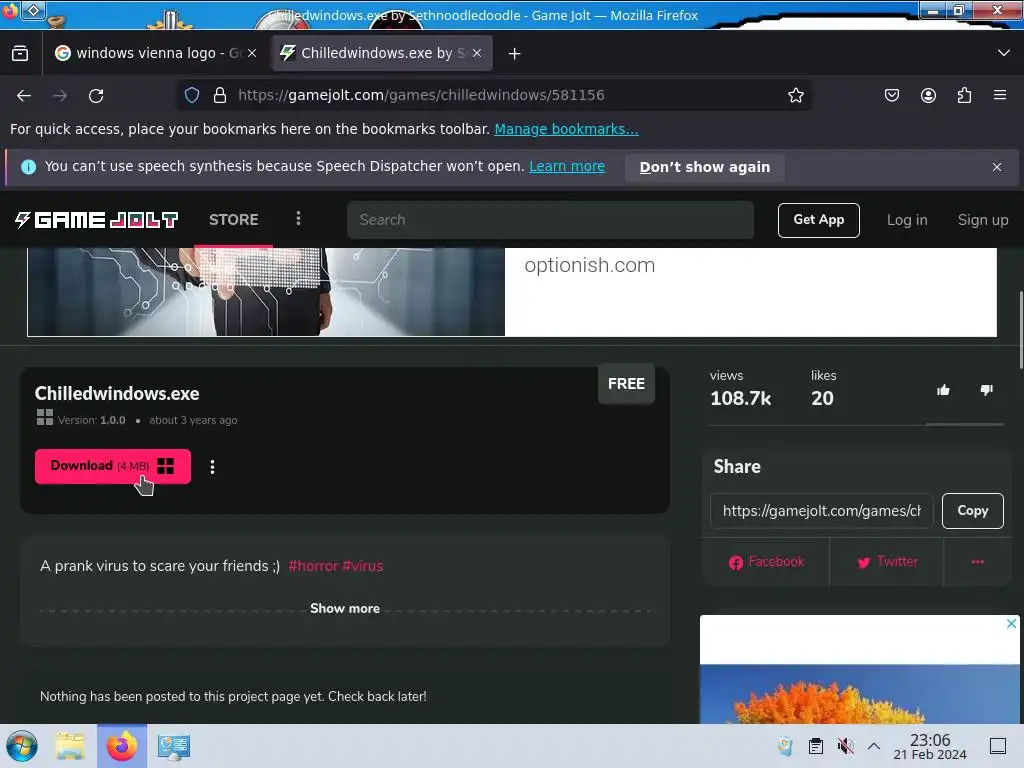Click the Don't show again button

[705, 167]
